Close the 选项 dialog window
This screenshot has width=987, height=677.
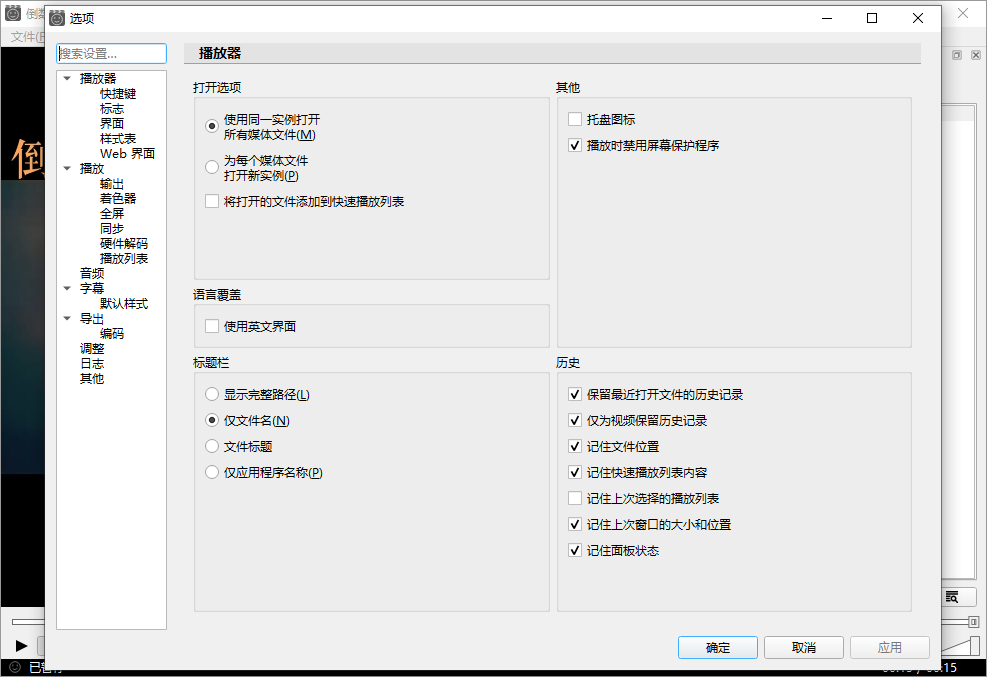[918, 18]
